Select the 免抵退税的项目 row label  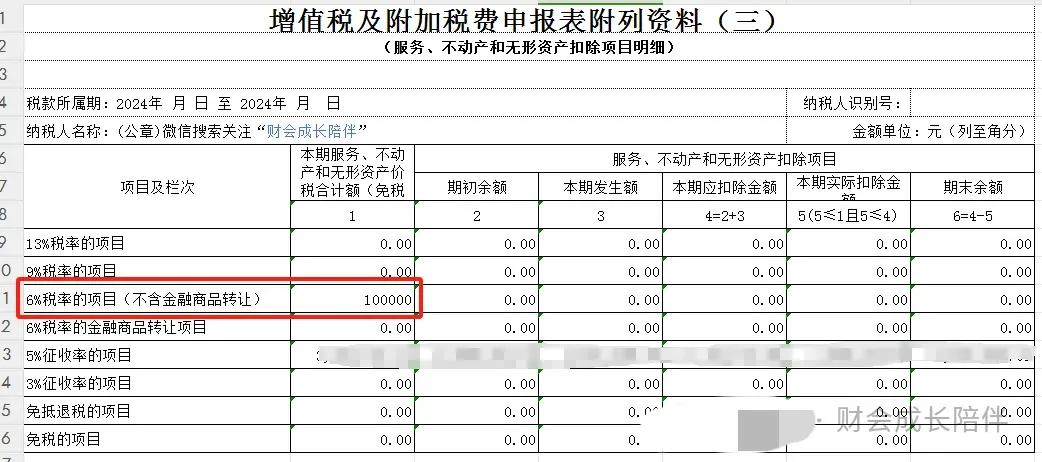click(x=157, y=411)
